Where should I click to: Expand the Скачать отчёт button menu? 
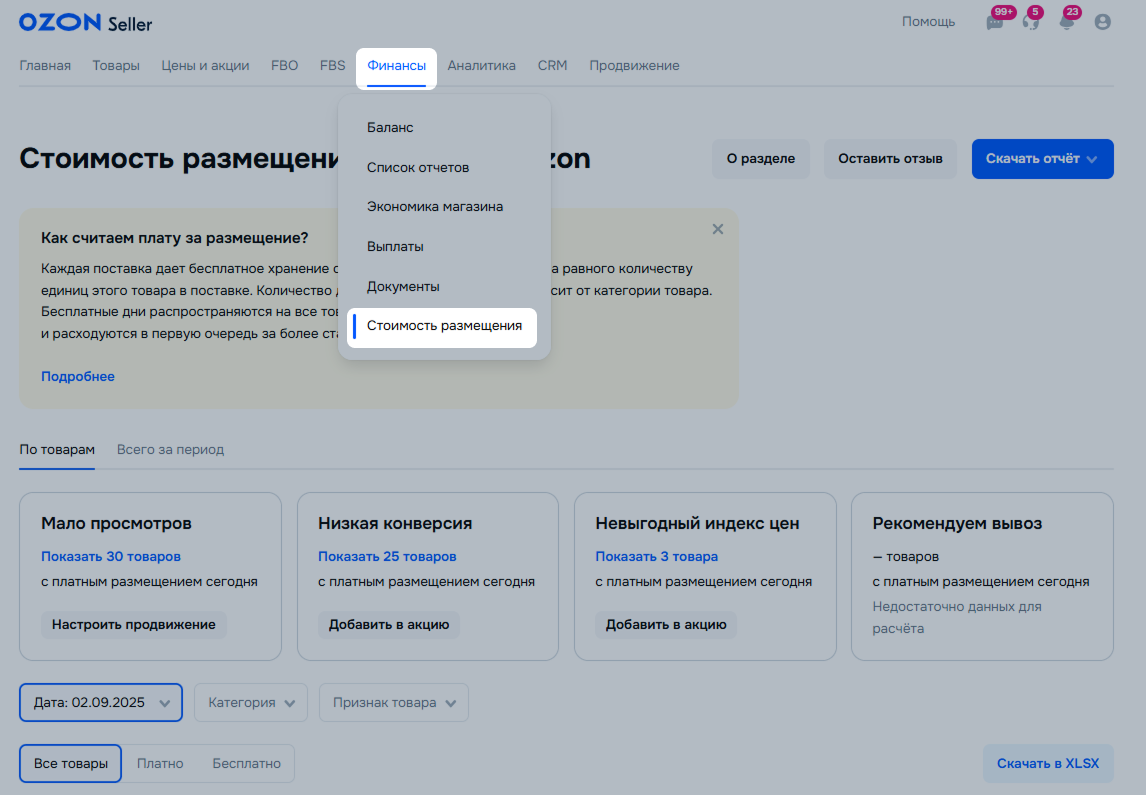coord(1042,159)
